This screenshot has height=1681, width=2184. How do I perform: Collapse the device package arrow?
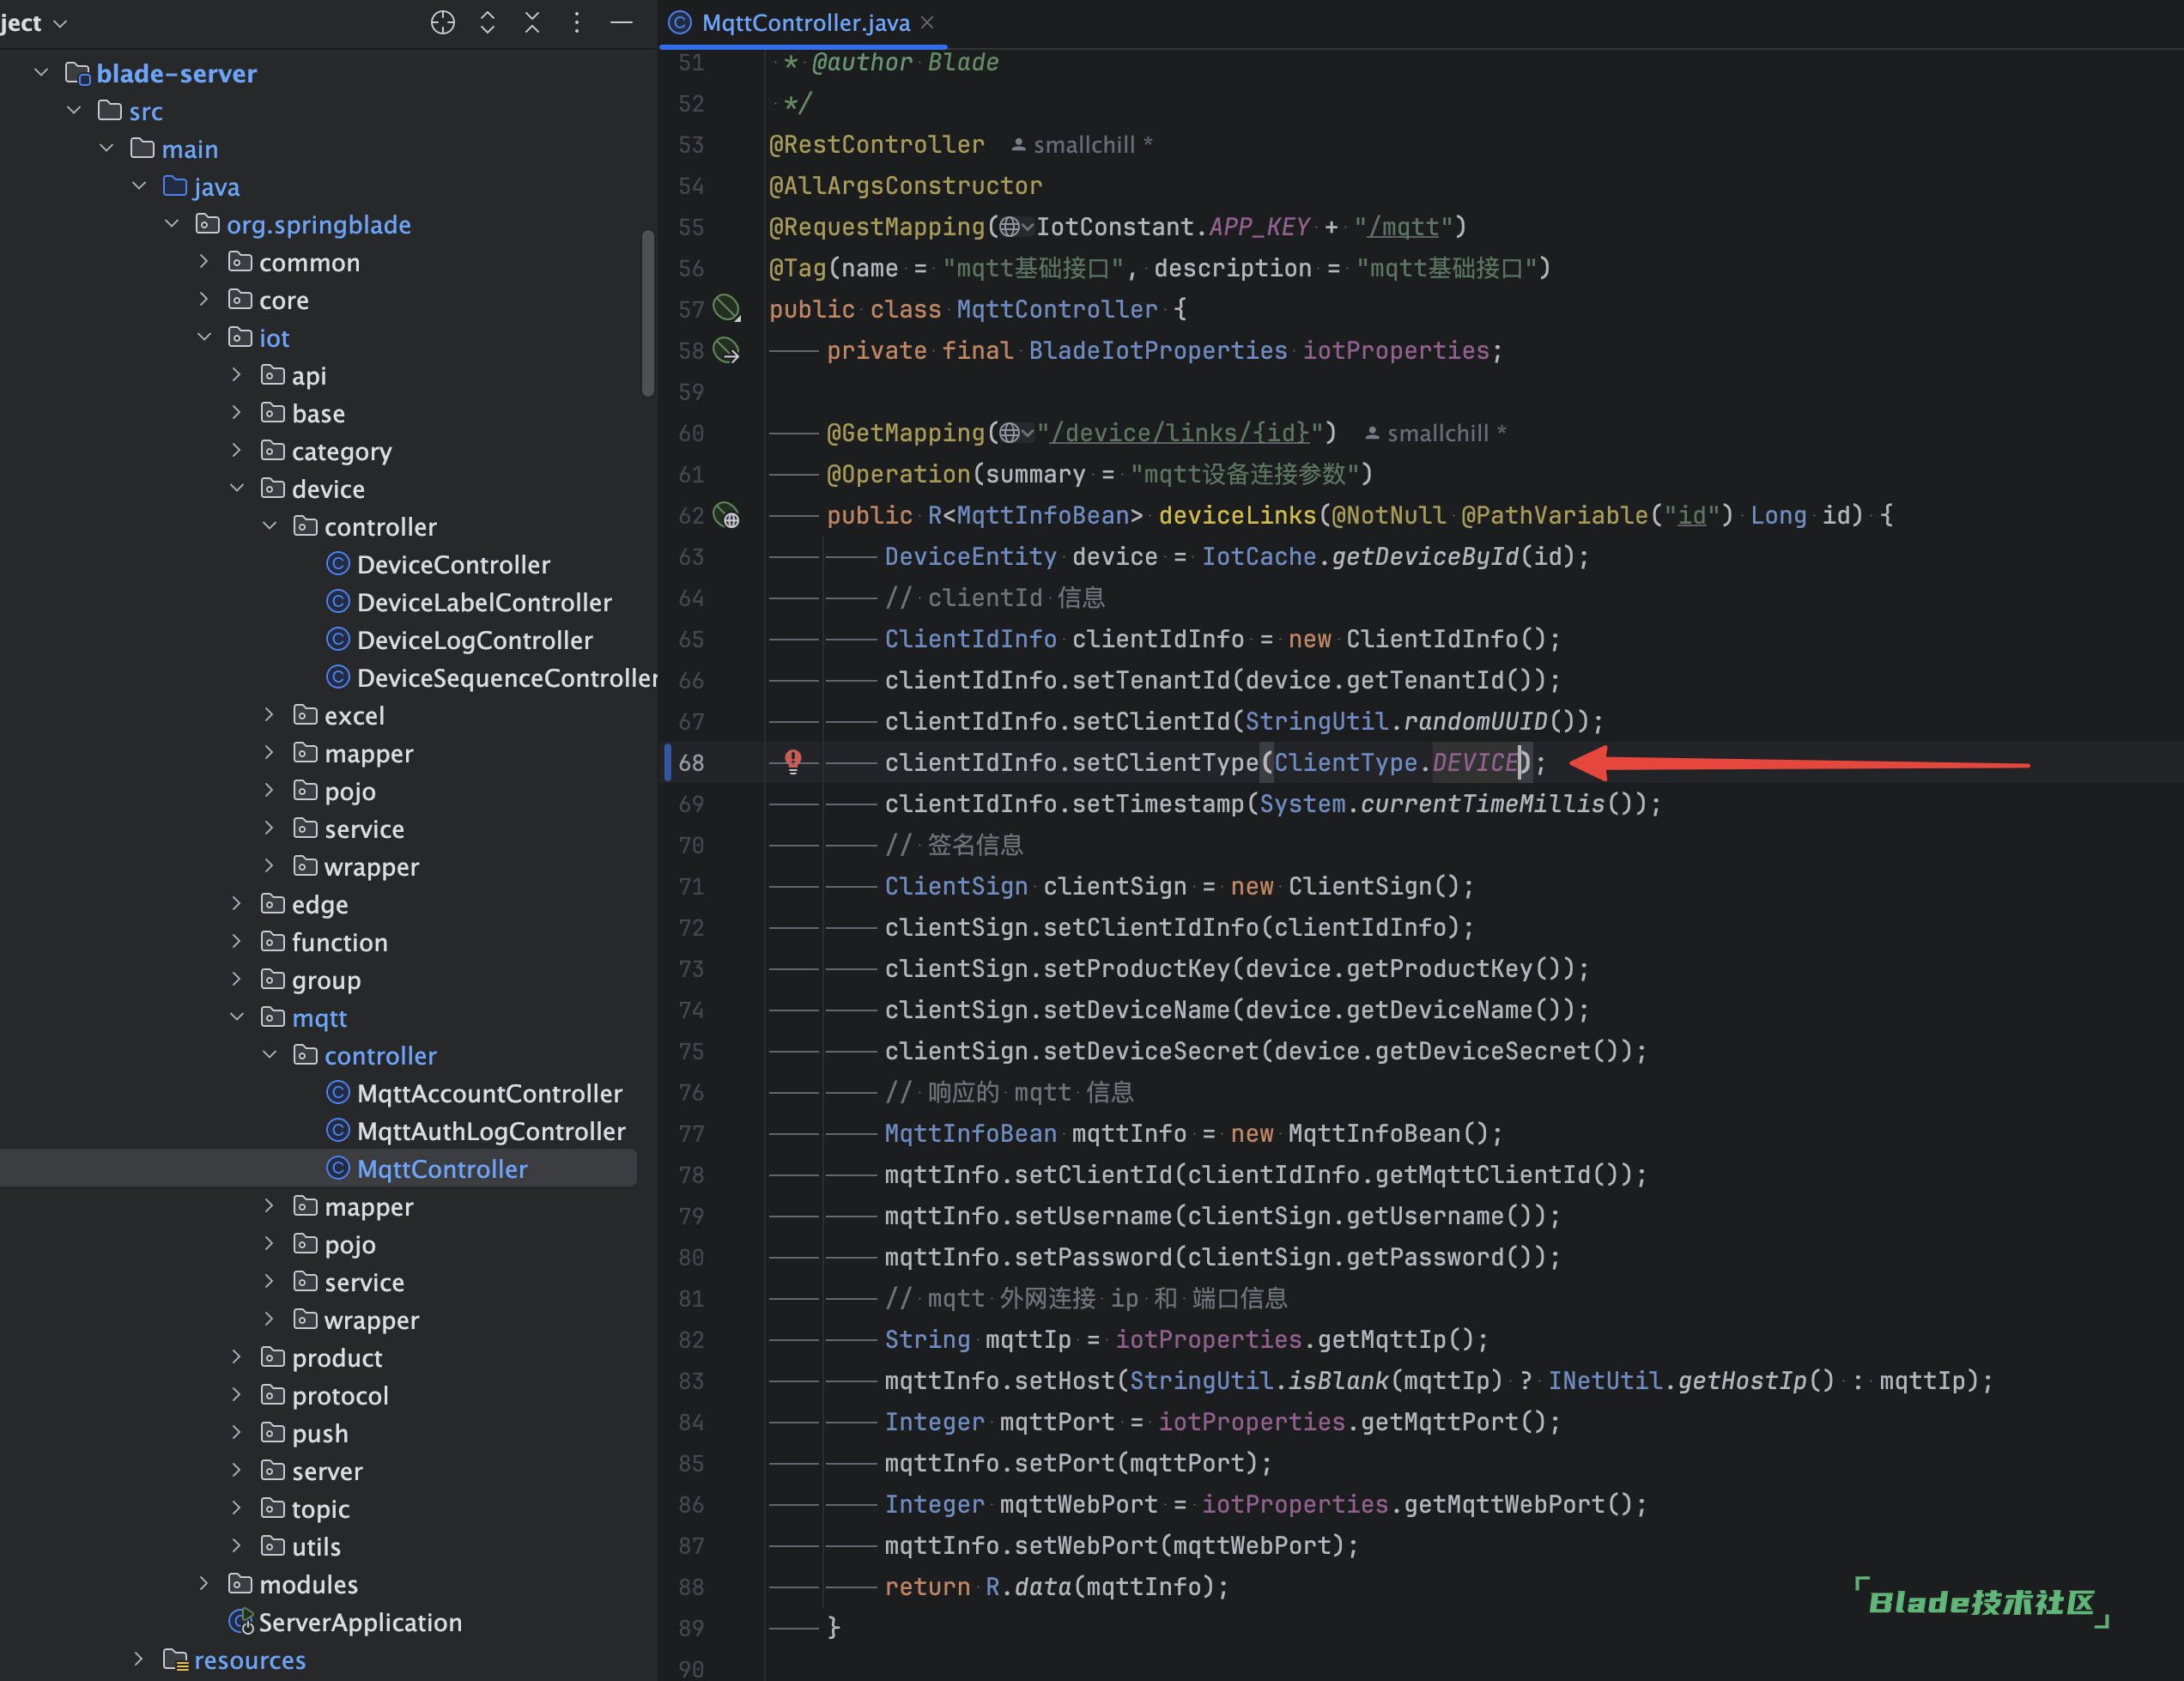point(237,489)
